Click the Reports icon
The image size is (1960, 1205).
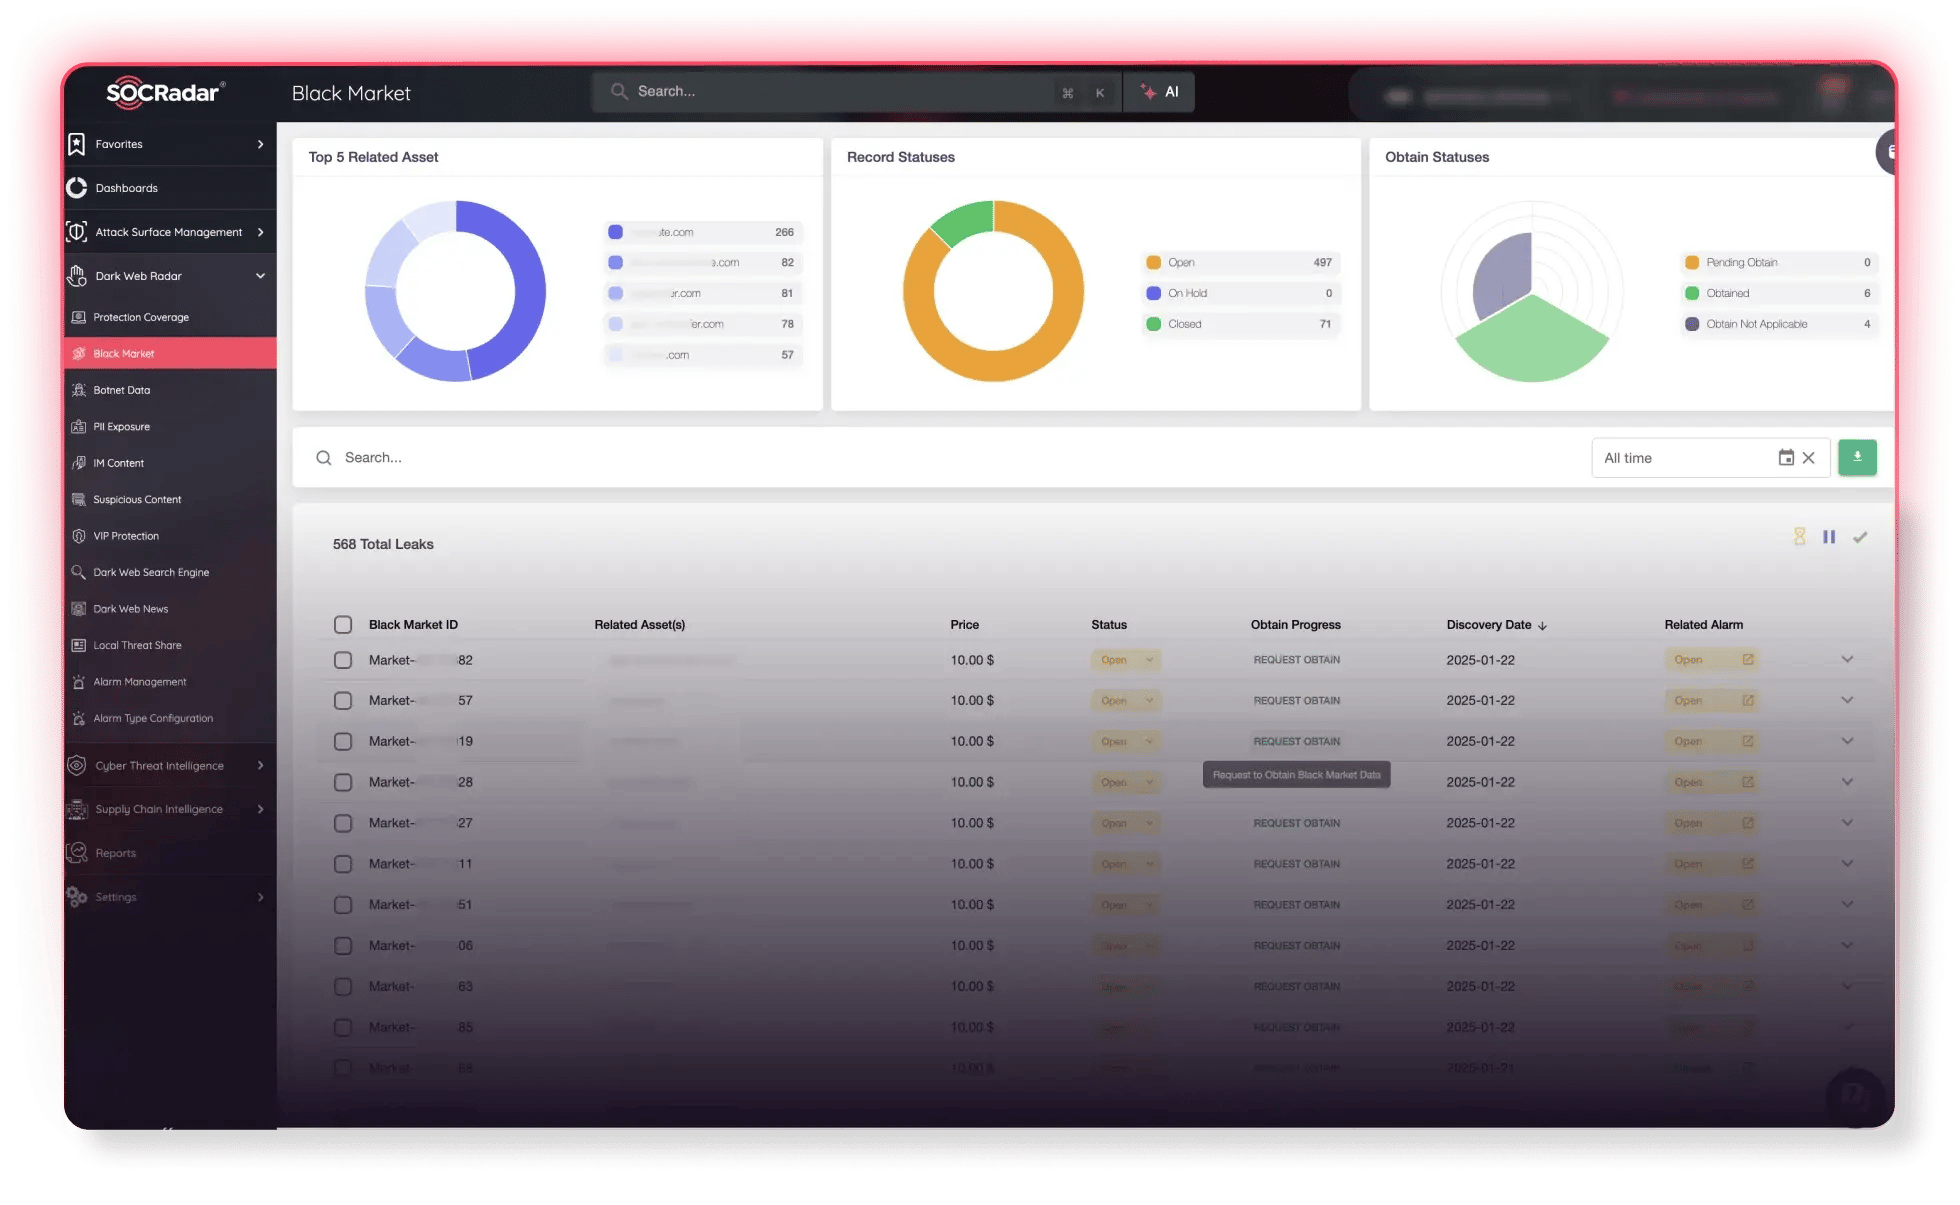[77, 853]
